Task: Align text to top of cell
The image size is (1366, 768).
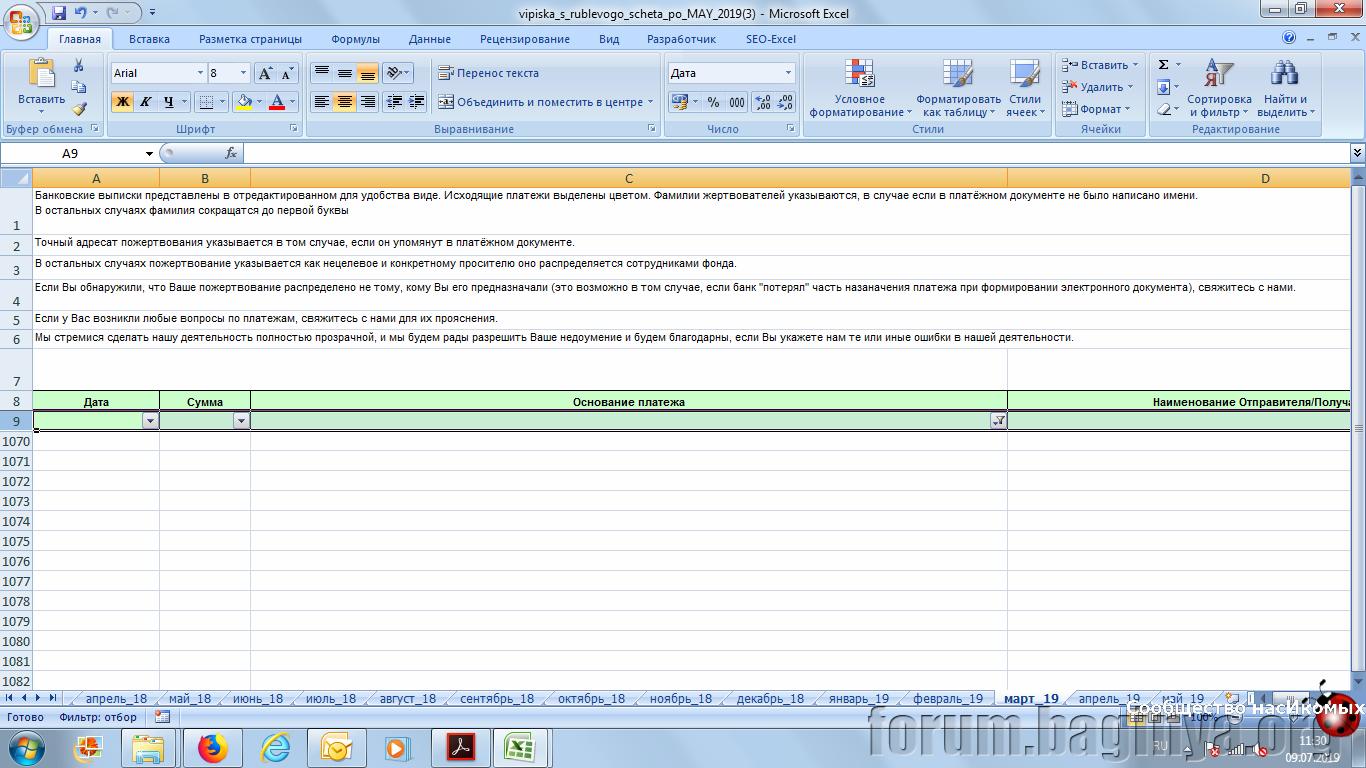Action: click(322, 73)
